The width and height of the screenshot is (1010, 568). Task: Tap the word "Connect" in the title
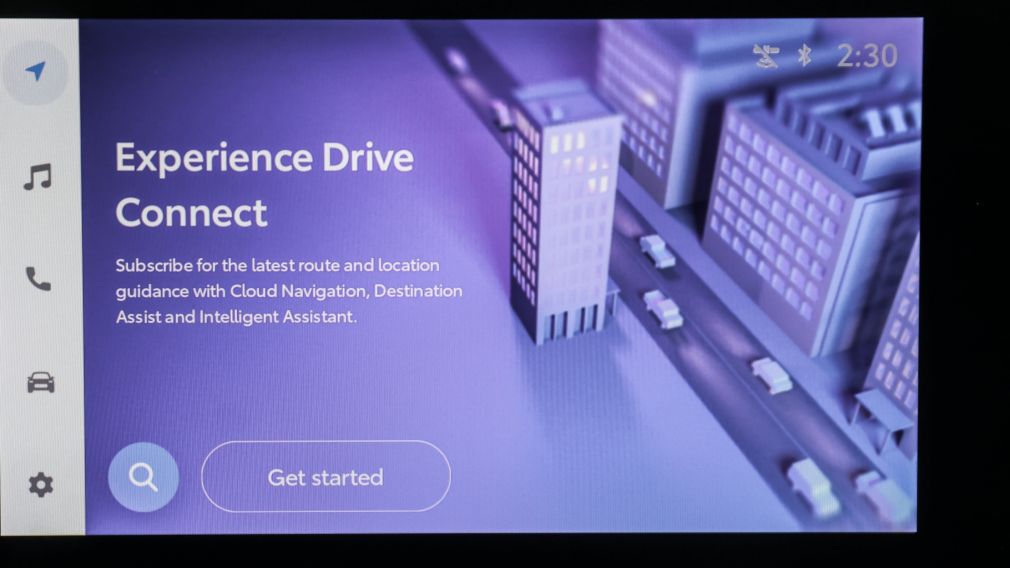191,213
